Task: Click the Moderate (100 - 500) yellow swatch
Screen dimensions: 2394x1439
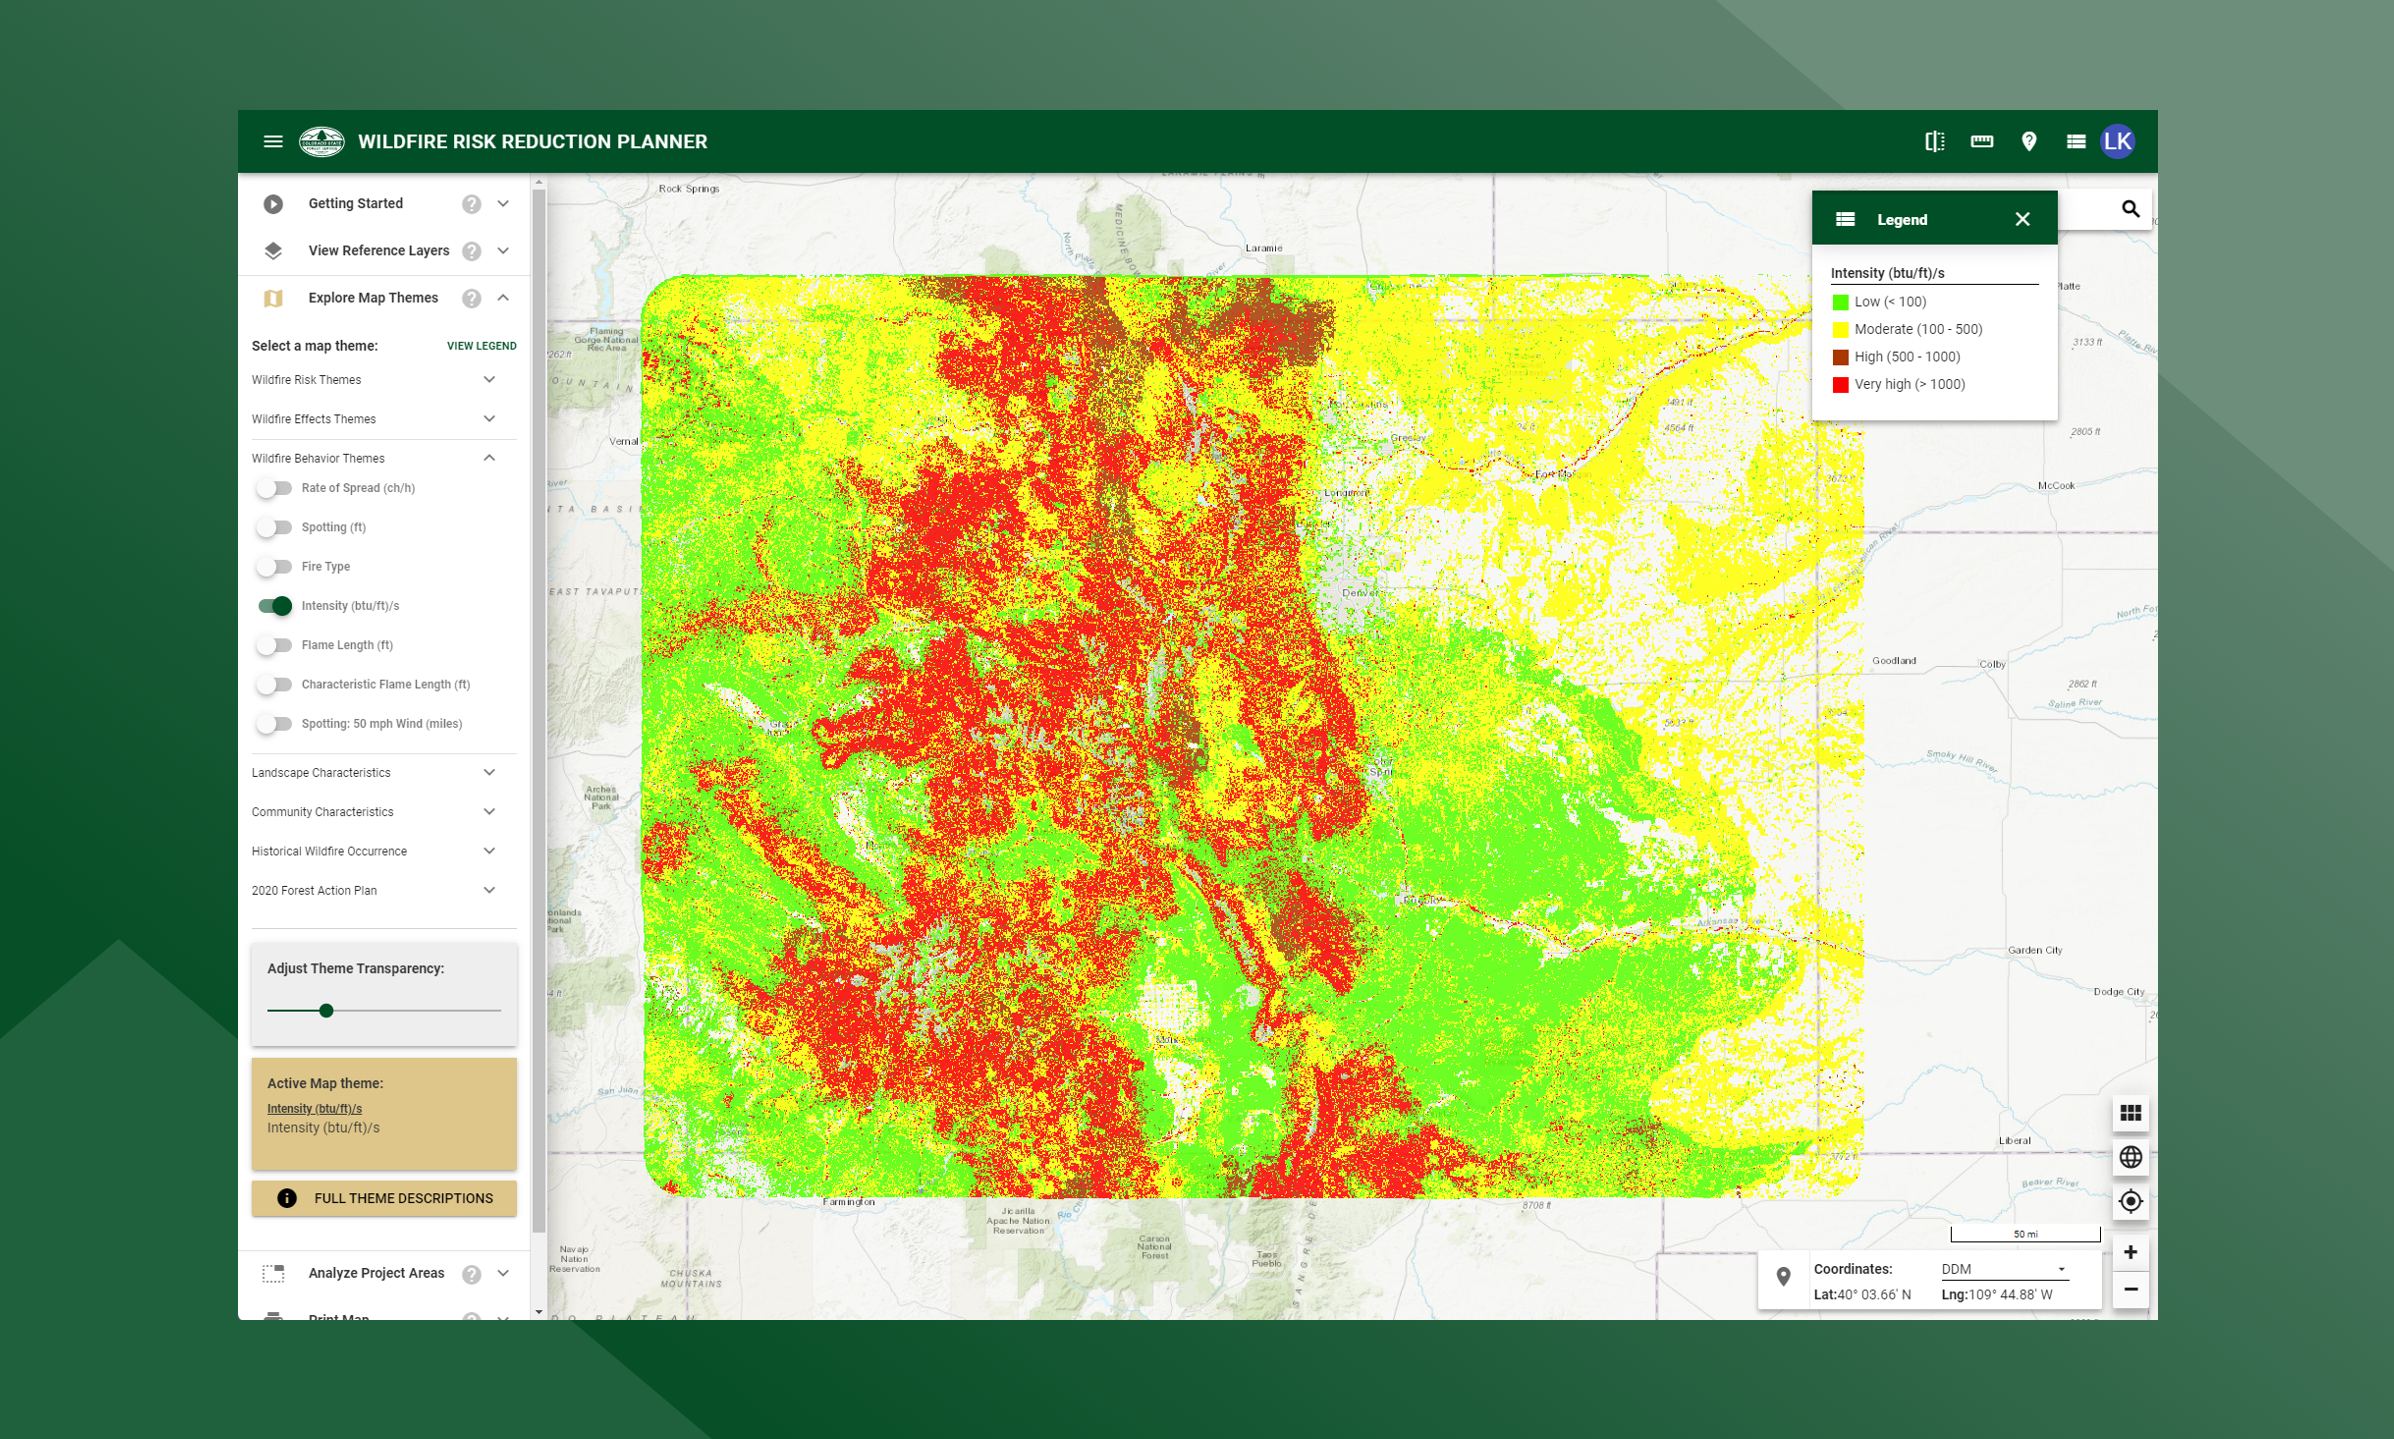Action: 1840,330
